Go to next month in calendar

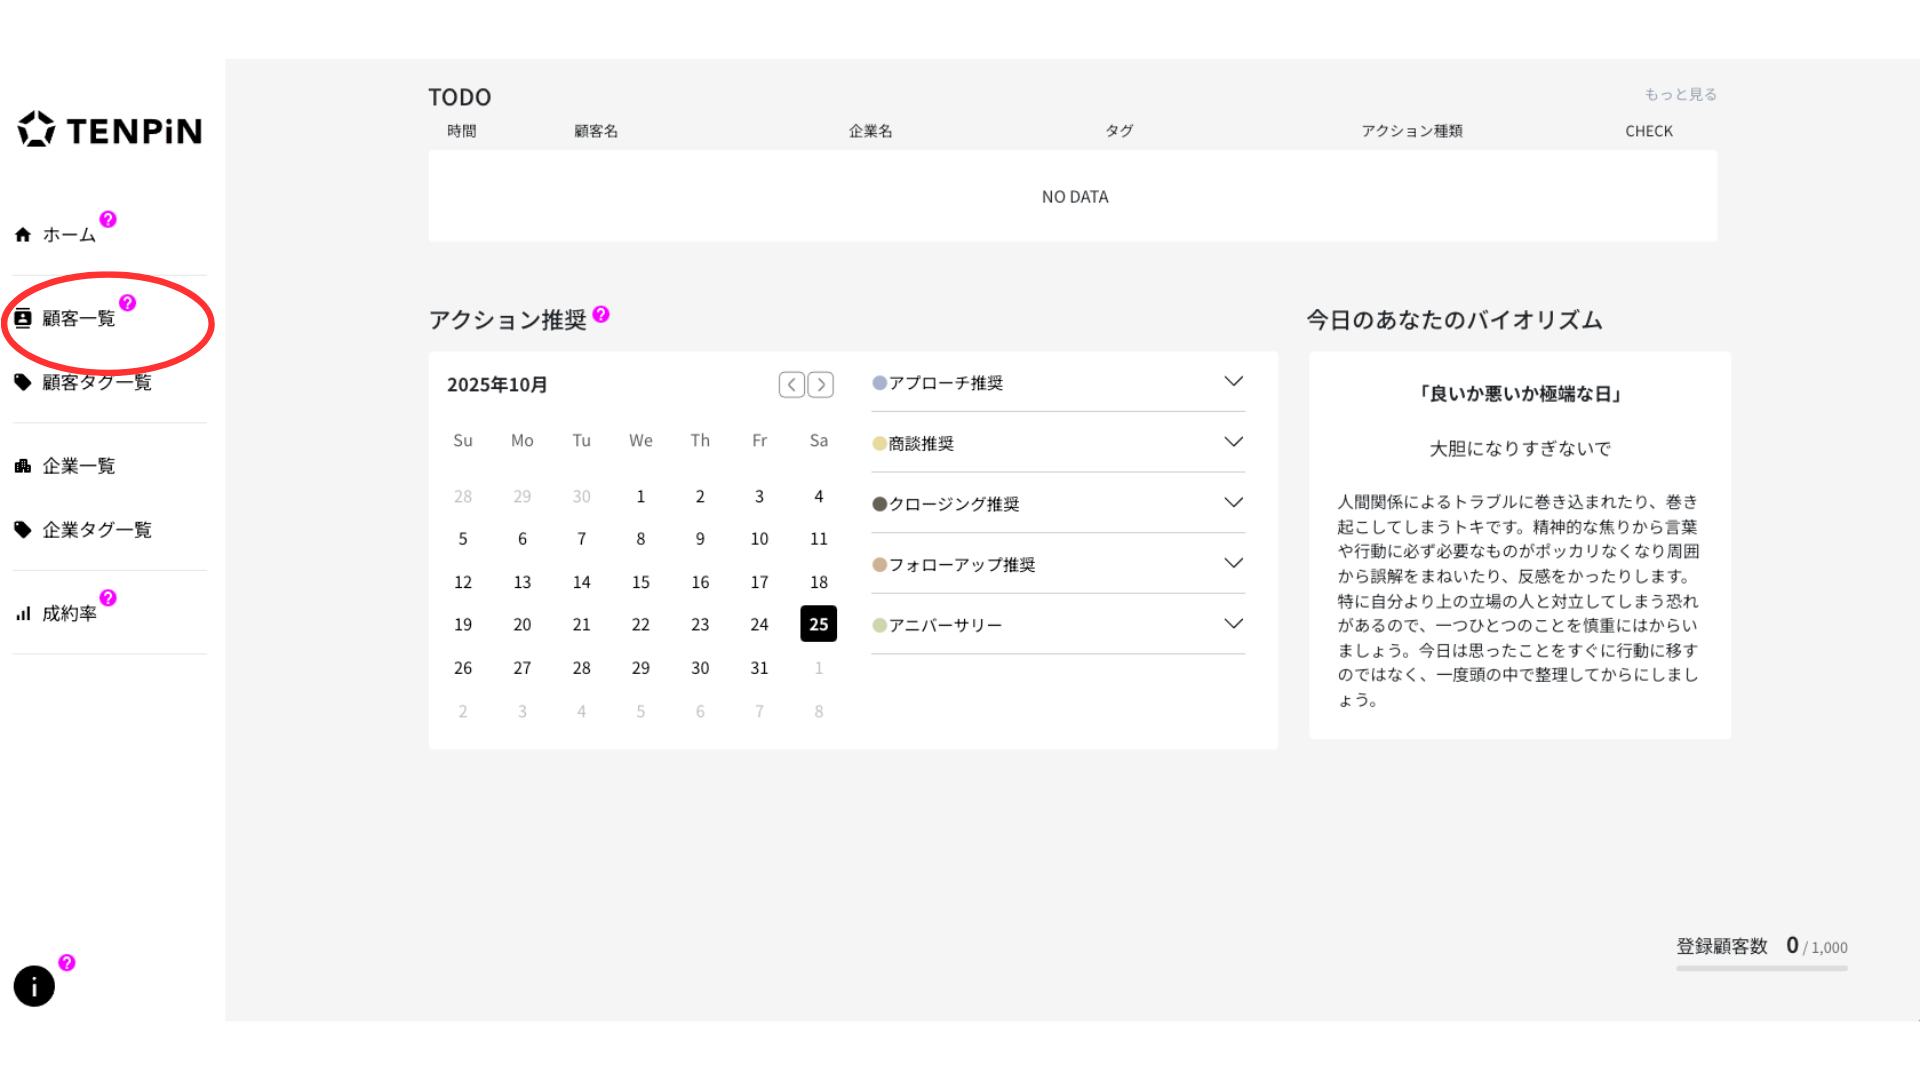pos(821,385)
